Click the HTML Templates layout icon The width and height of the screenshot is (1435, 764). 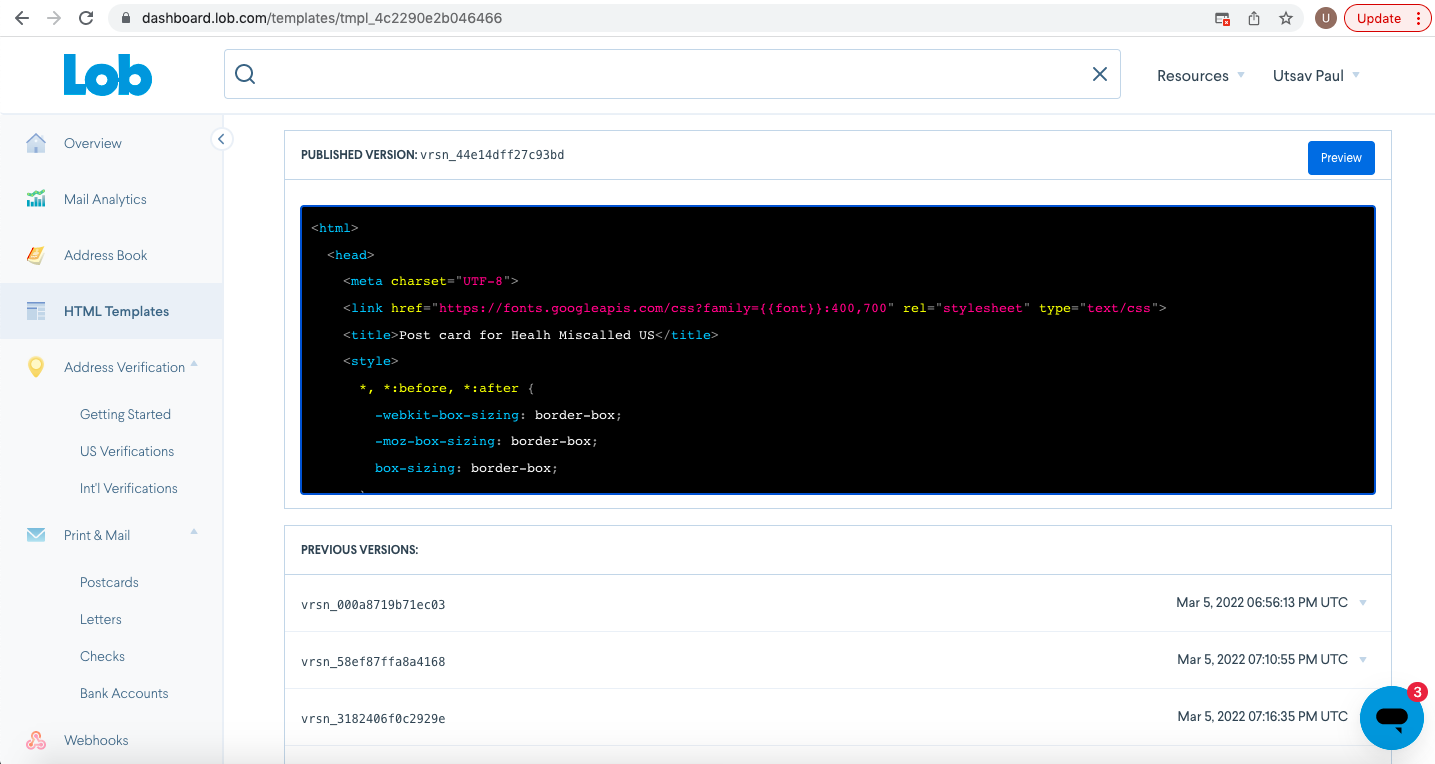pos(36,311)
